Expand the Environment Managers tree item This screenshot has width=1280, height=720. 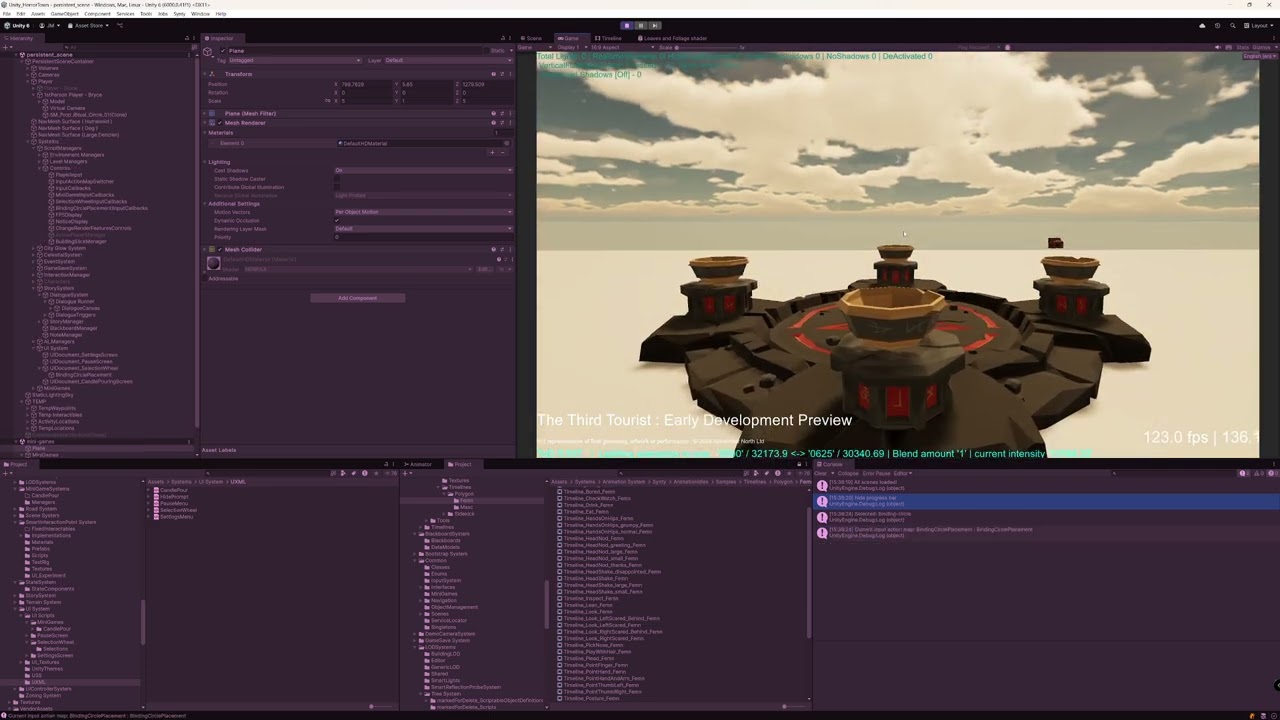38,155
